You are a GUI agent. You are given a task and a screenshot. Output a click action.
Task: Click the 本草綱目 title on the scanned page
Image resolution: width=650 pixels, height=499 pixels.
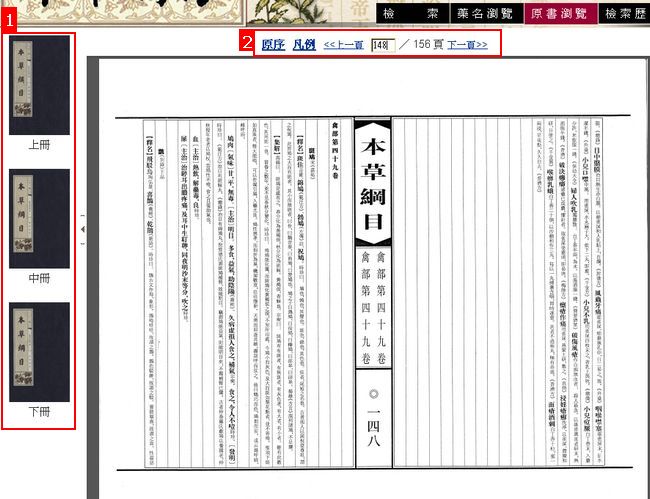pos(373,184)
